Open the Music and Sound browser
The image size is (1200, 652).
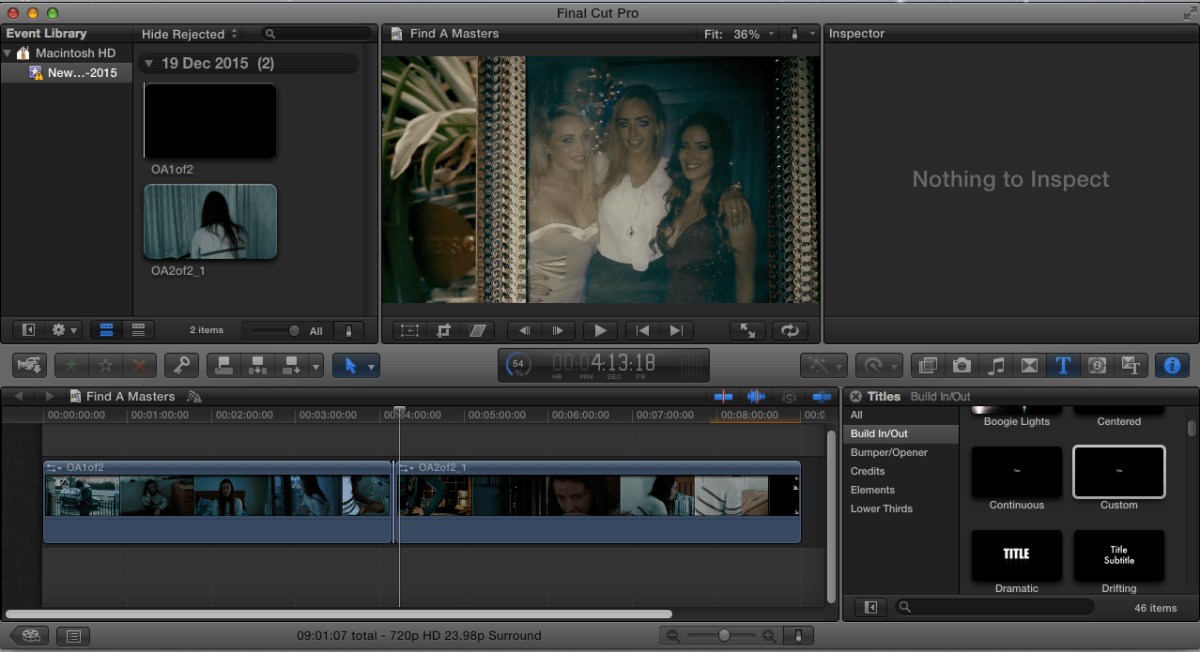click(x=996, y=366)
